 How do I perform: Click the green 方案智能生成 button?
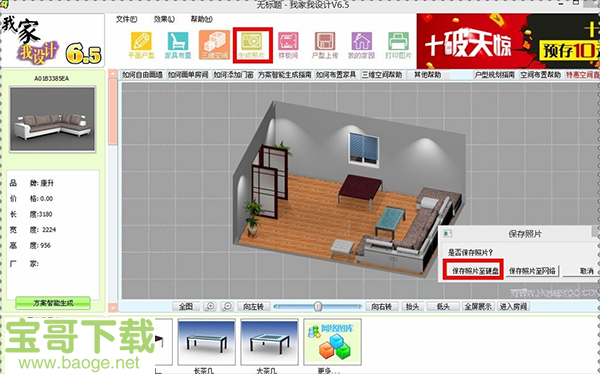(x=53, y=303)
